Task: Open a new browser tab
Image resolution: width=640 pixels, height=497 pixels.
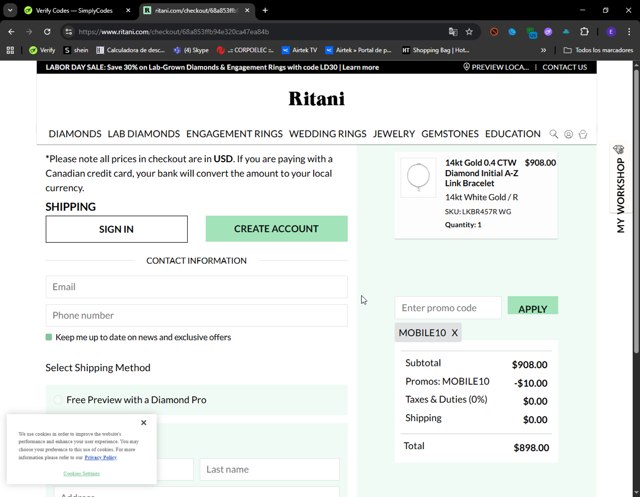Action: point(265,11)
